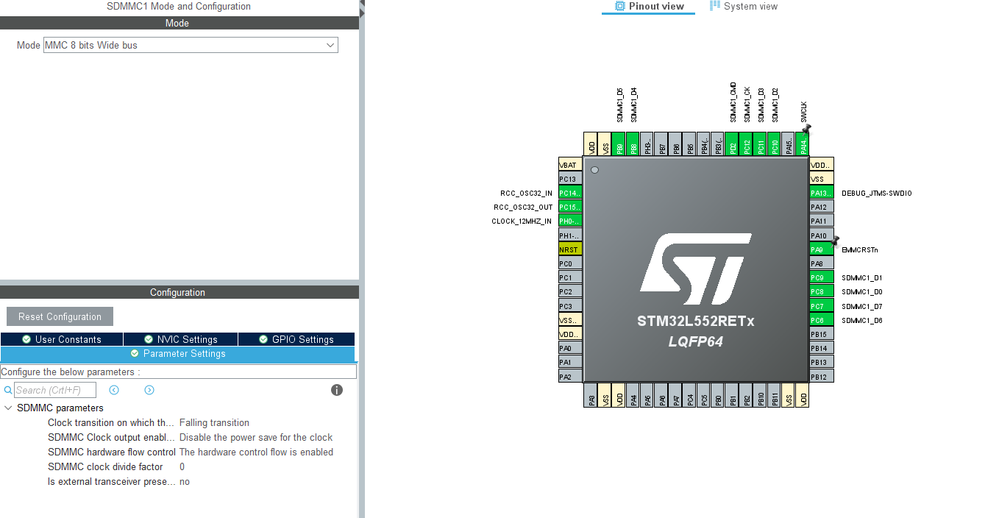The image size is (999, 518).
Task: Switch to System view tab
Action: (744, 6)
